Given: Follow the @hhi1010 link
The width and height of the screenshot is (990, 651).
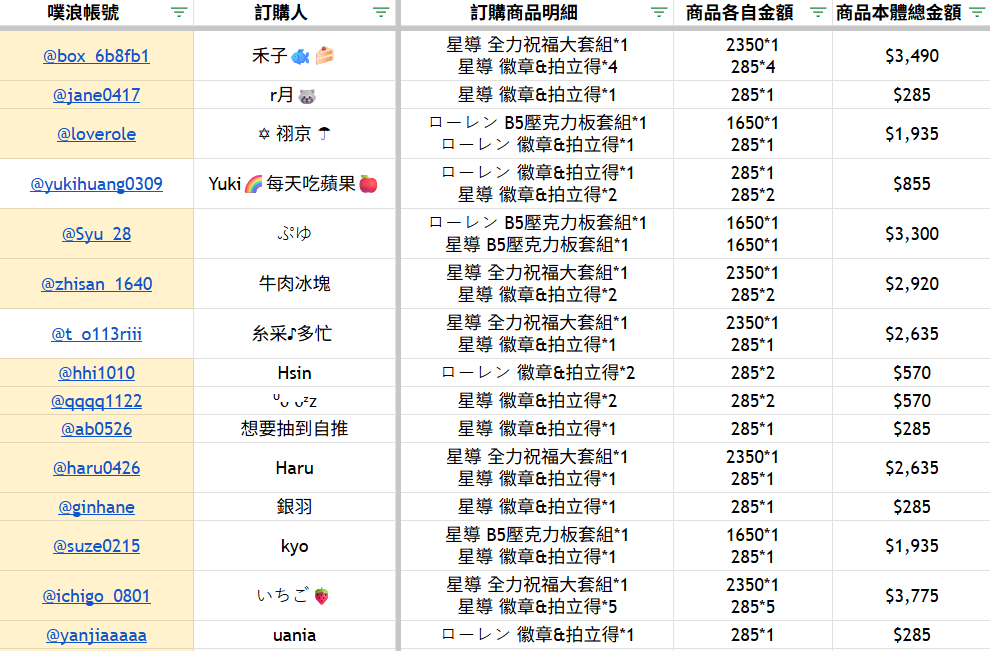Looking at the screenshot, I should point(96,373).
